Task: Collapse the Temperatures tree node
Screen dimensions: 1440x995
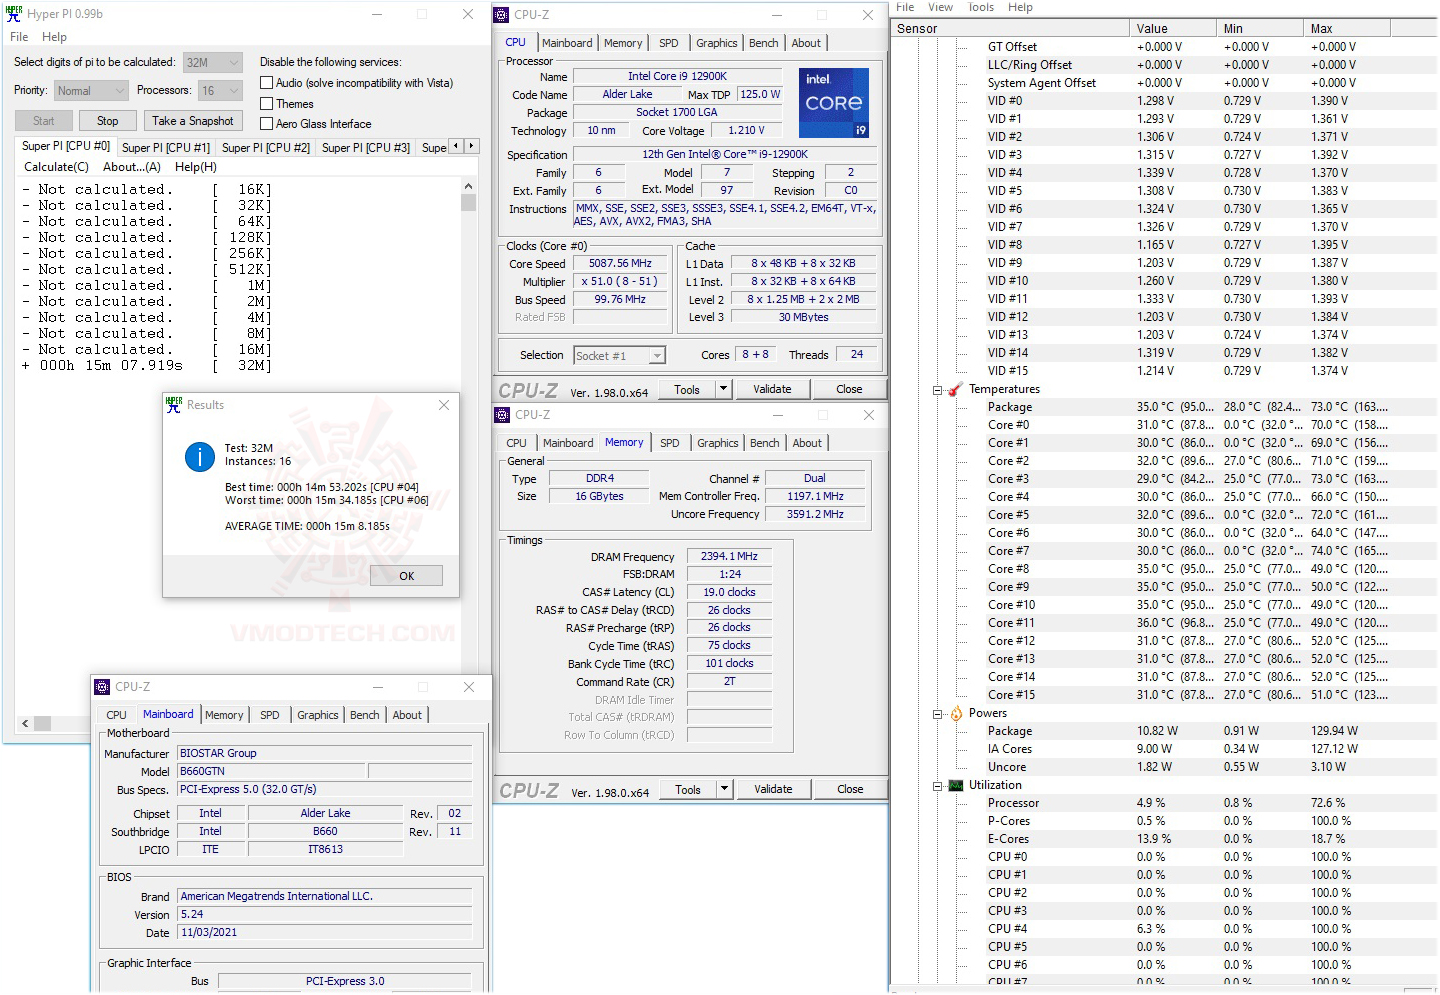Action: pyautogui.click(x=938, y=390)
